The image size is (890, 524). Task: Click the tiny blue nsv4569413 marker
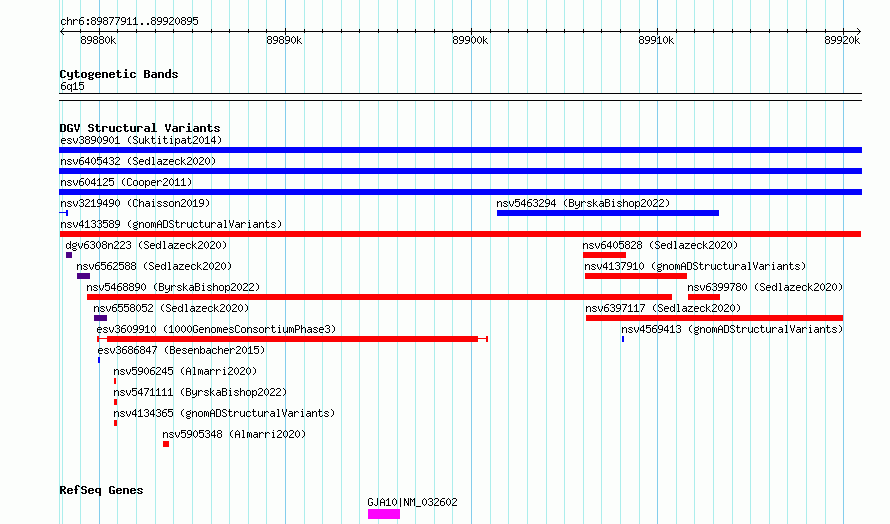(x=623, y=339)
